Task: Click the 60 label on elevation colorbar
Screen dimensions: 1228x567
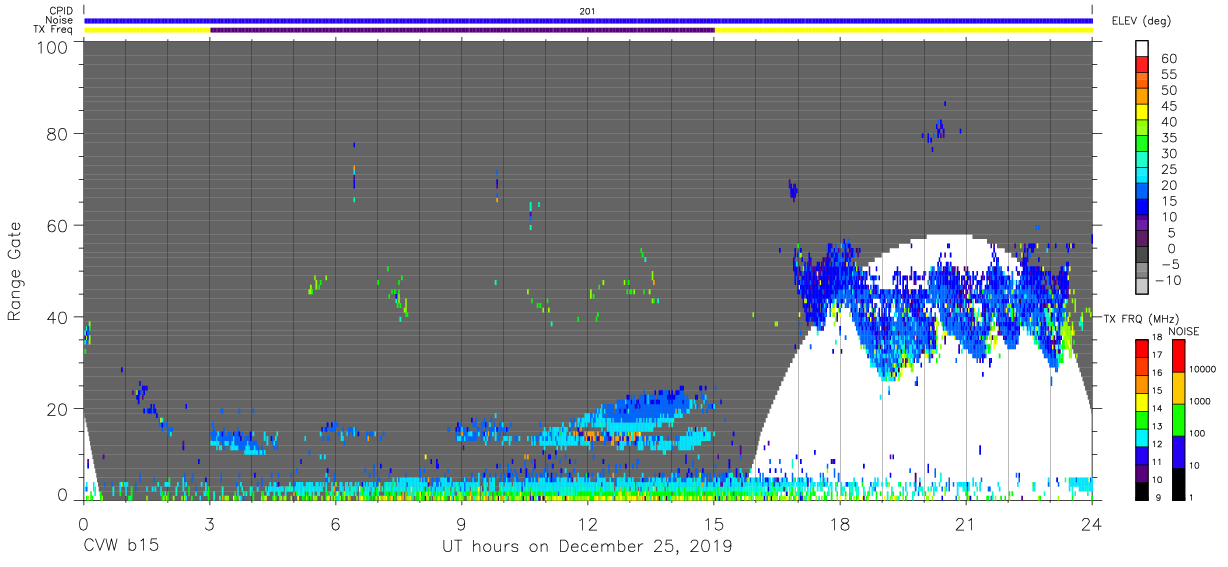Action: (1168, 59)
